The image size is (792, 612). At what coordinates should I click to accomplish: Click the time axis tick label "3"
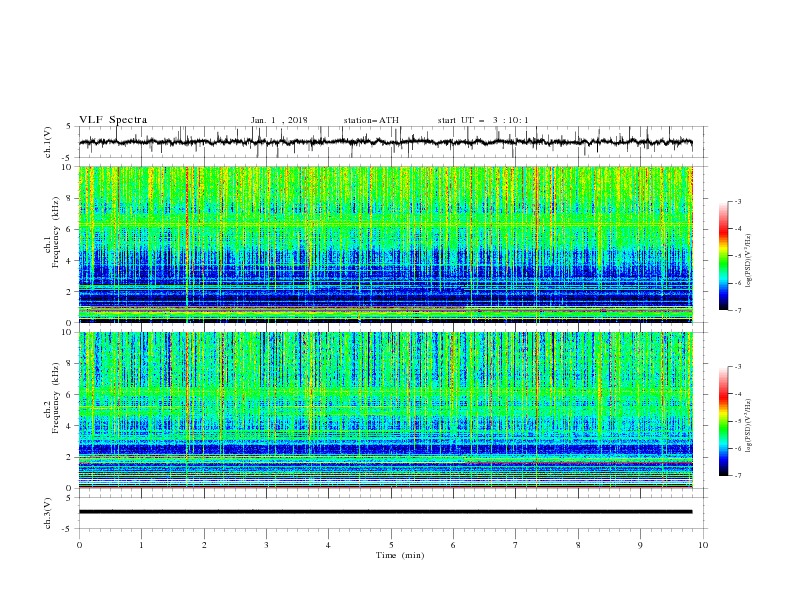coord(266,545)
